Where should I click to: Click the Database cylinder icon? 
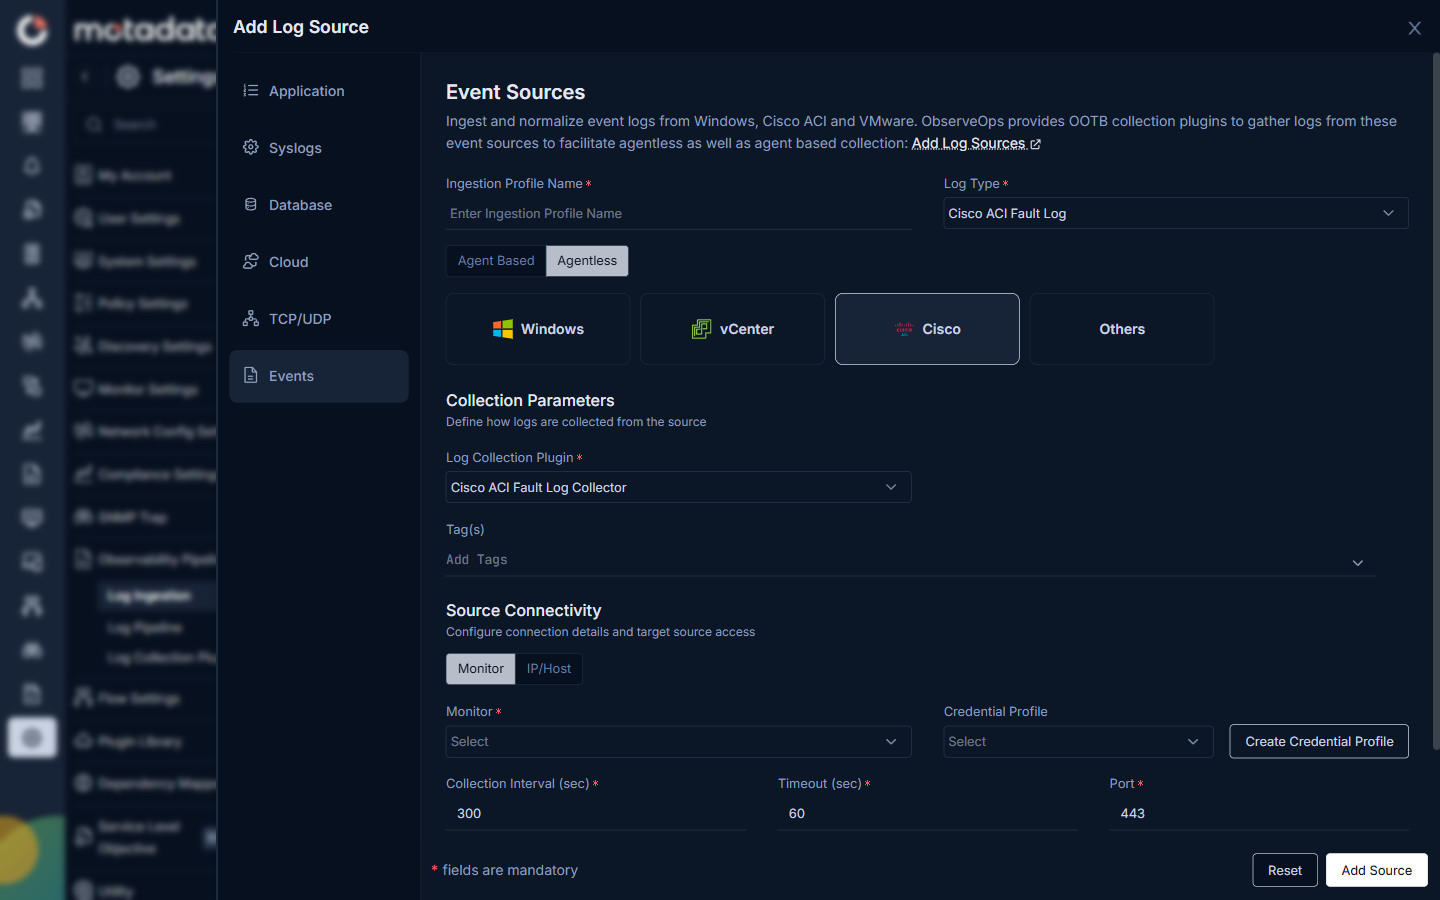click(251, 205)
